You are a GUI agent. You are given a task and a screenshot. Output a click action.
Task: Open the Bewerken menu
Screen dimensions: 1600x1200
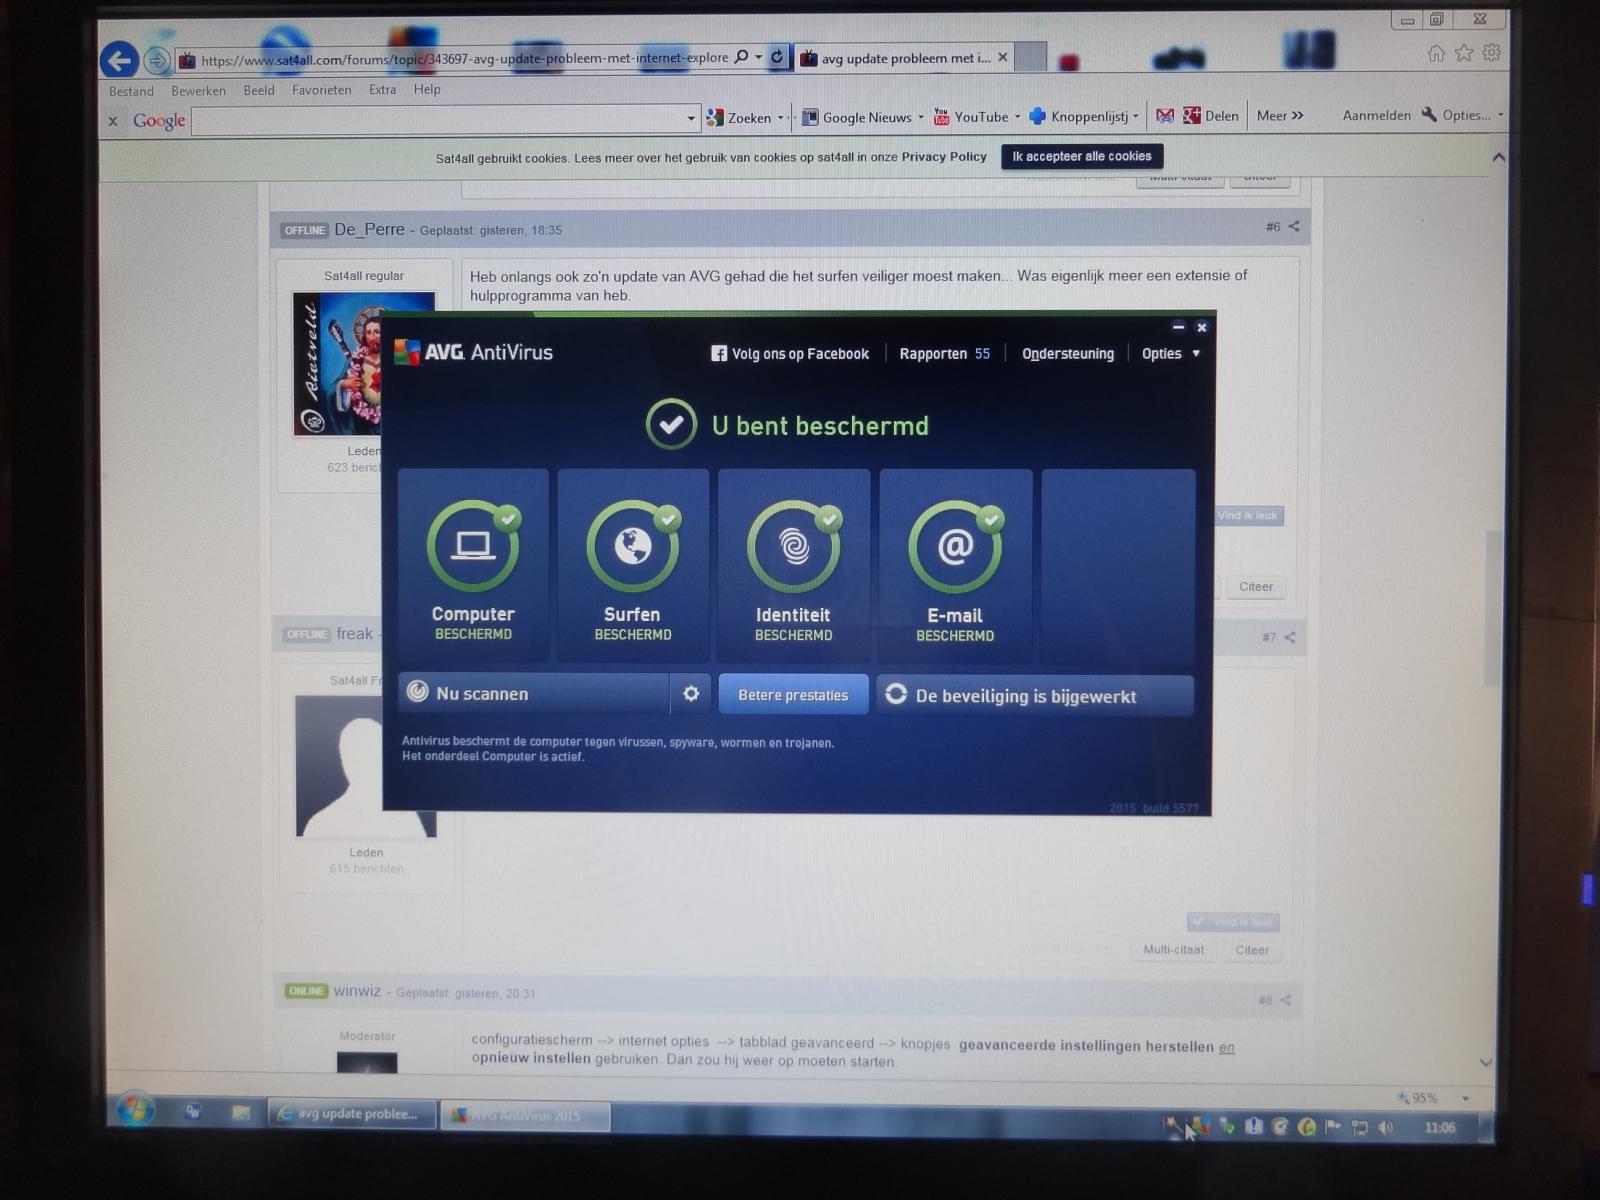[198, 91]
